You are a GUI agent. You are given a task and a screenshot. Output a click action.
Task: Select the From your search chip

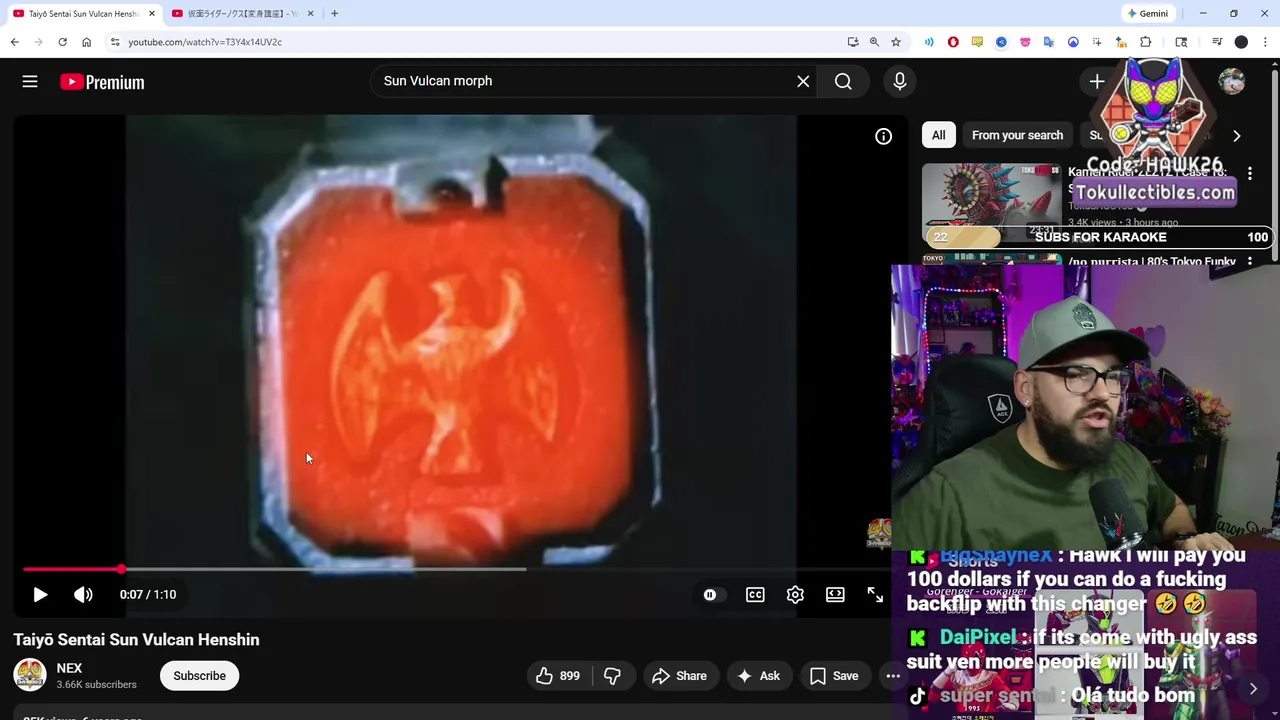(1017, 135)
